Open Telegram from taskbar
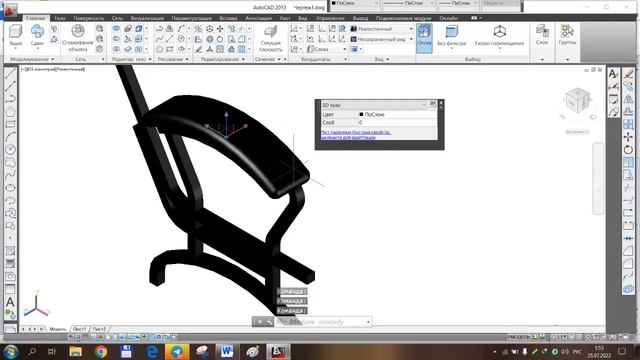This screenshot has height=360, width=640. click(x=177, y=351)
